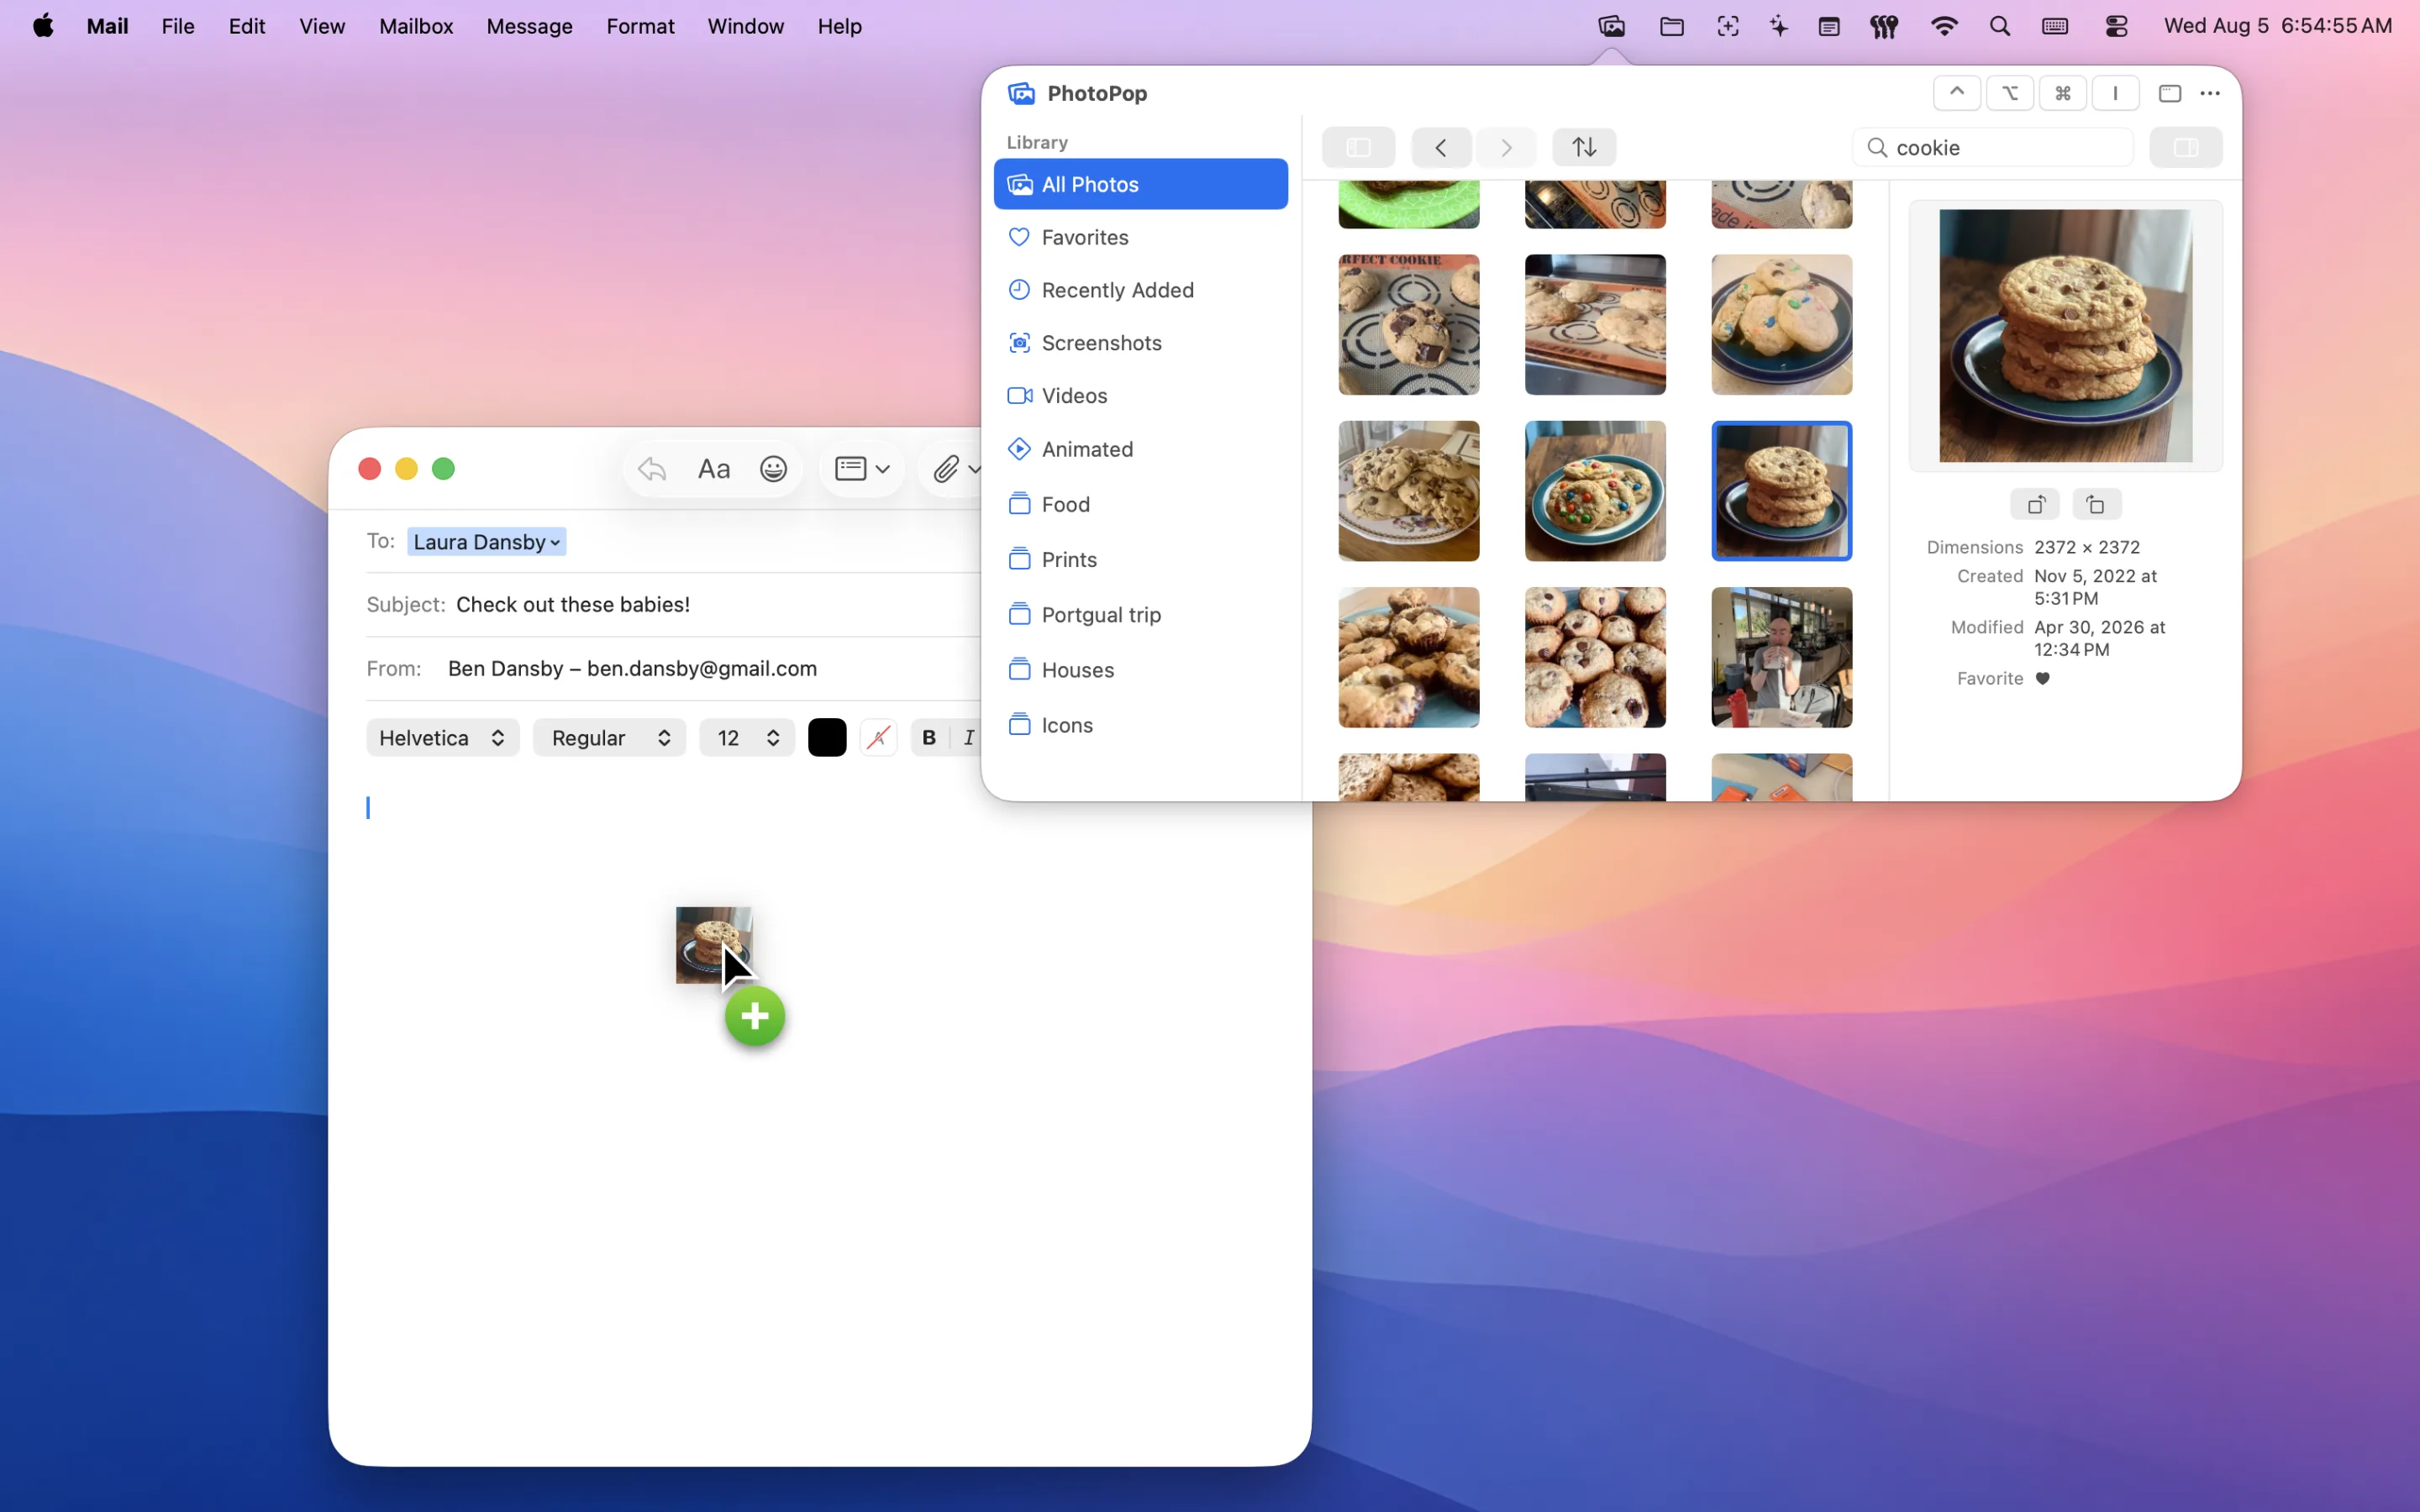Toggle the Favorite heart in inspector
Viewport: 2420px width, 1512px height.
(2043, 678)
